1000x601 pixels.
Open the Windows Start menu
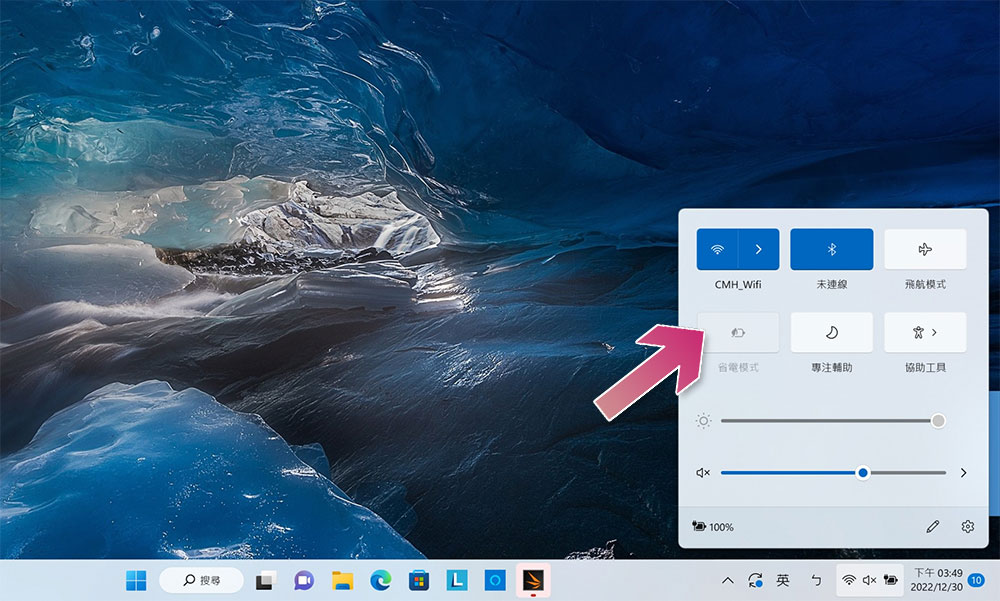click(x=136, y=581)
